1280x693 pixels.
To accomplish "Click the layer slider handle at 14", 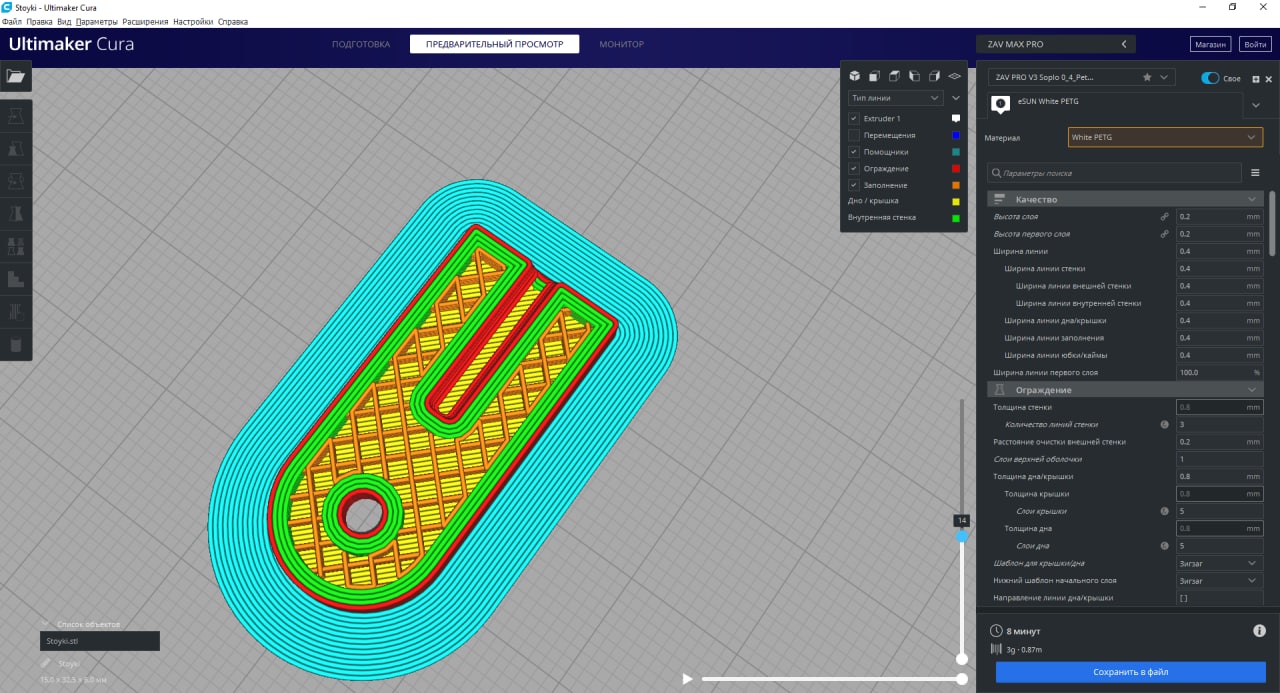I will click(962, 536).
